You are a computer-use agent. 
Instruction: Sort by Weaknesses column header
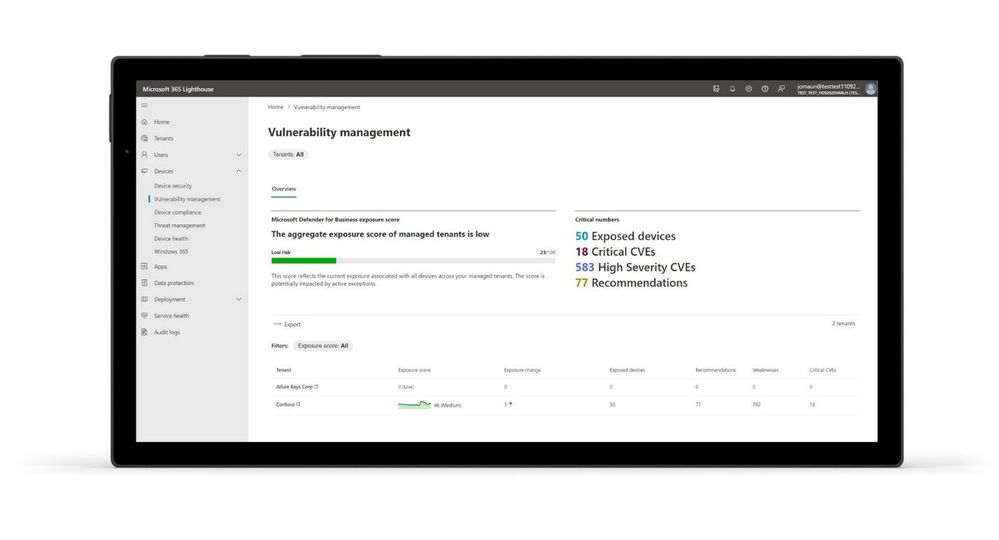[x=765, y=370]
